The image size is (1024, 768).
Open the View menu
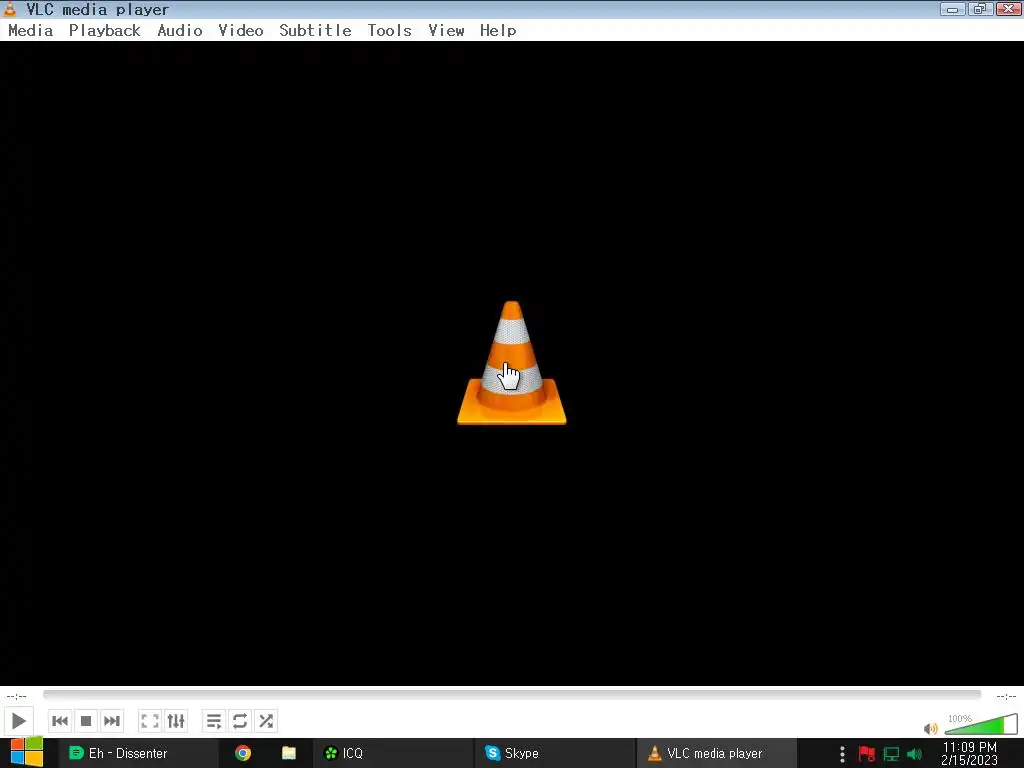coord(446,31)
